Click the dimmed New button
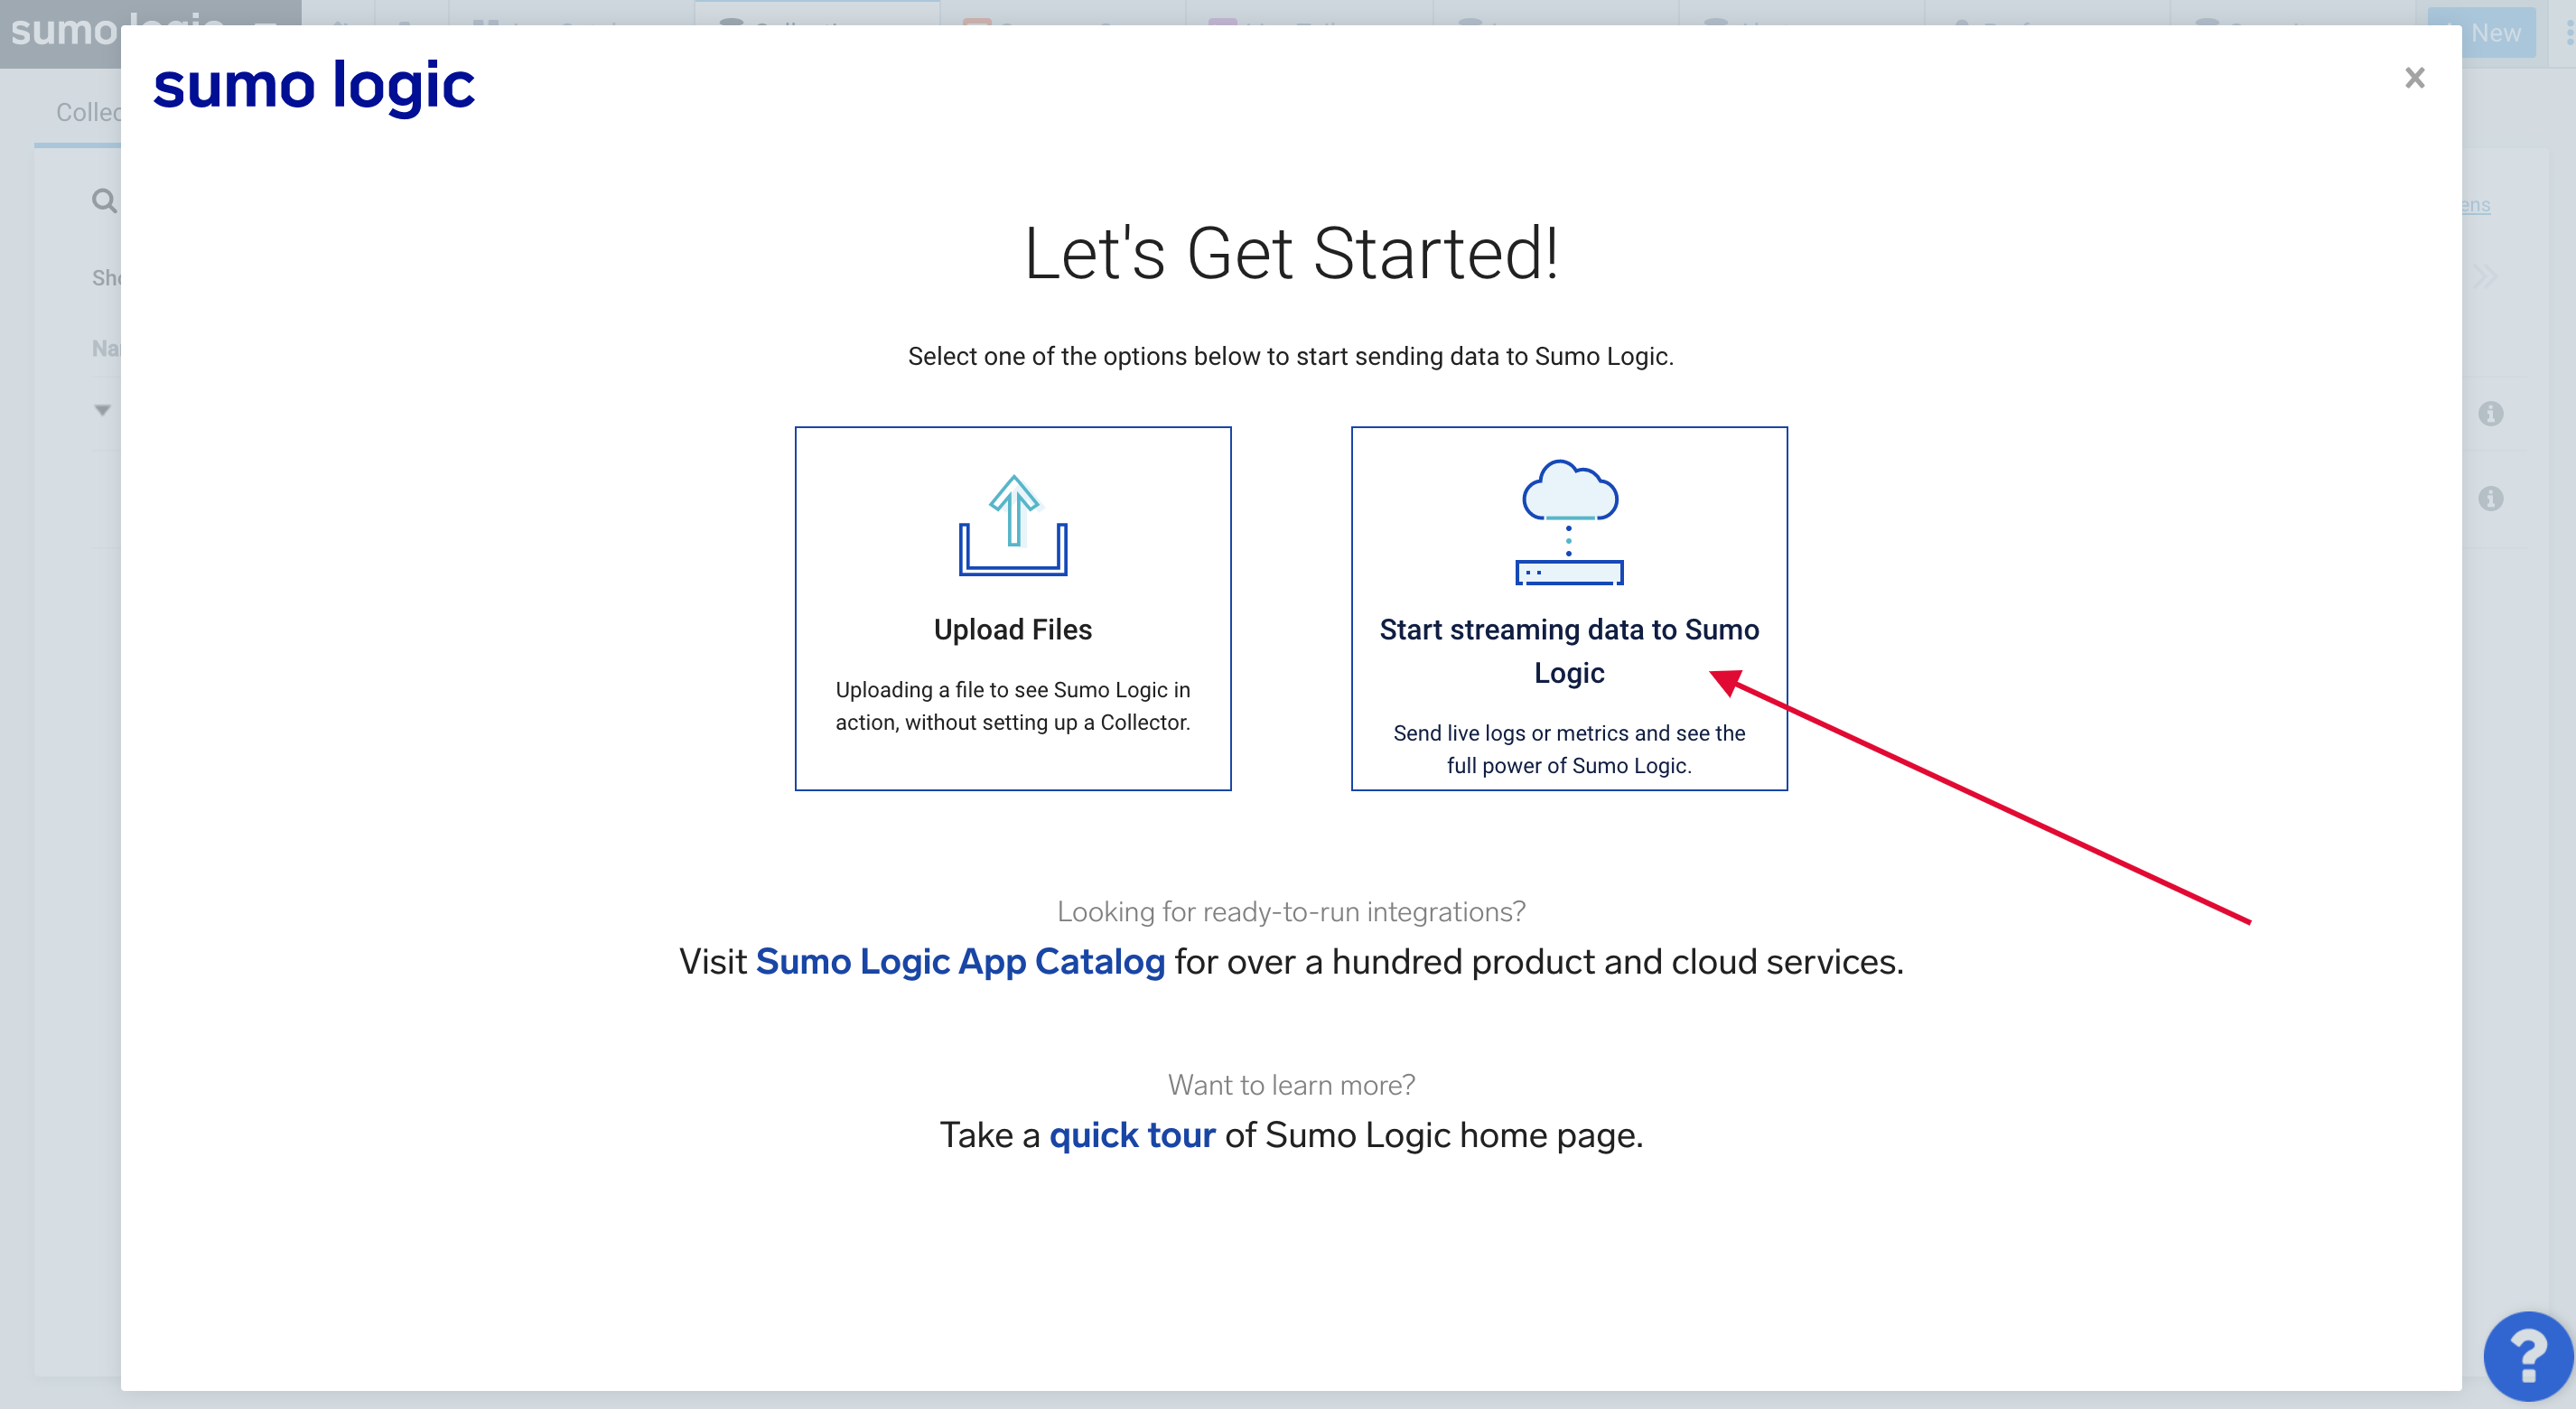 [2494, 33]
